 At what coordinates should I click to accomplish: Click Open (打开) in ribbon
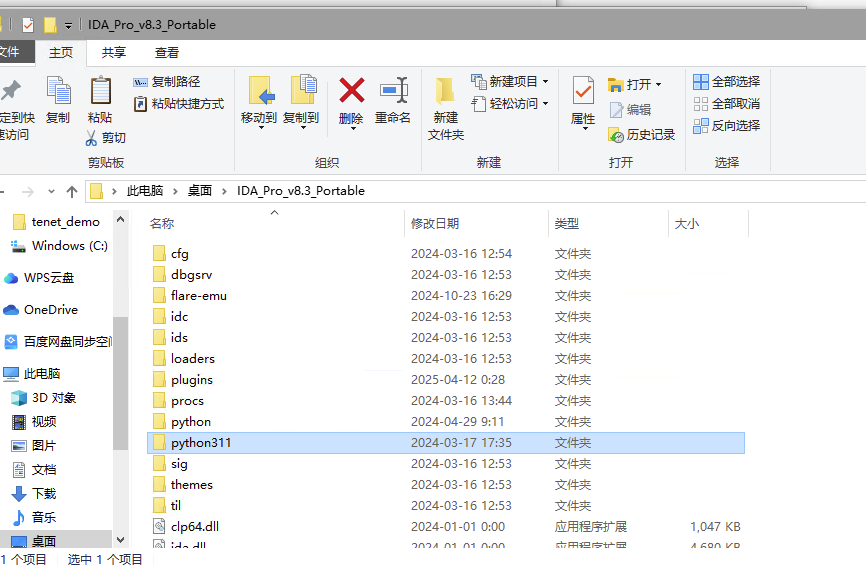click(634, 85)
